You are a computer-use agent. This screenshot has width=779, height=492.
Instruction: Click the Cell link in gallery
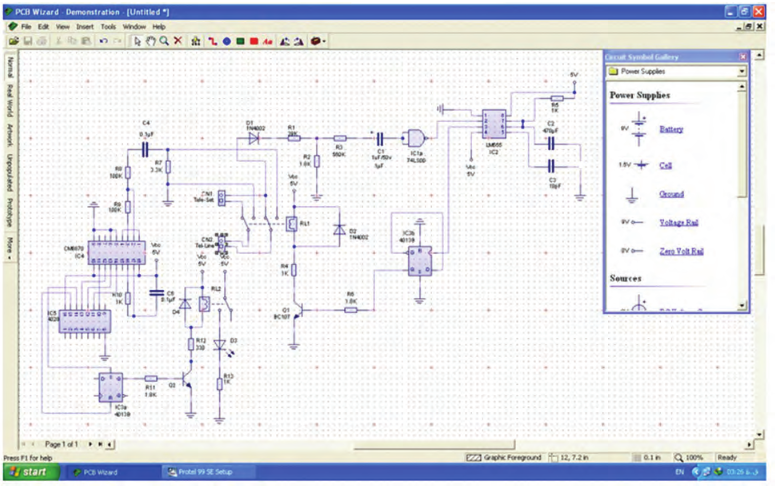[665, 165]
